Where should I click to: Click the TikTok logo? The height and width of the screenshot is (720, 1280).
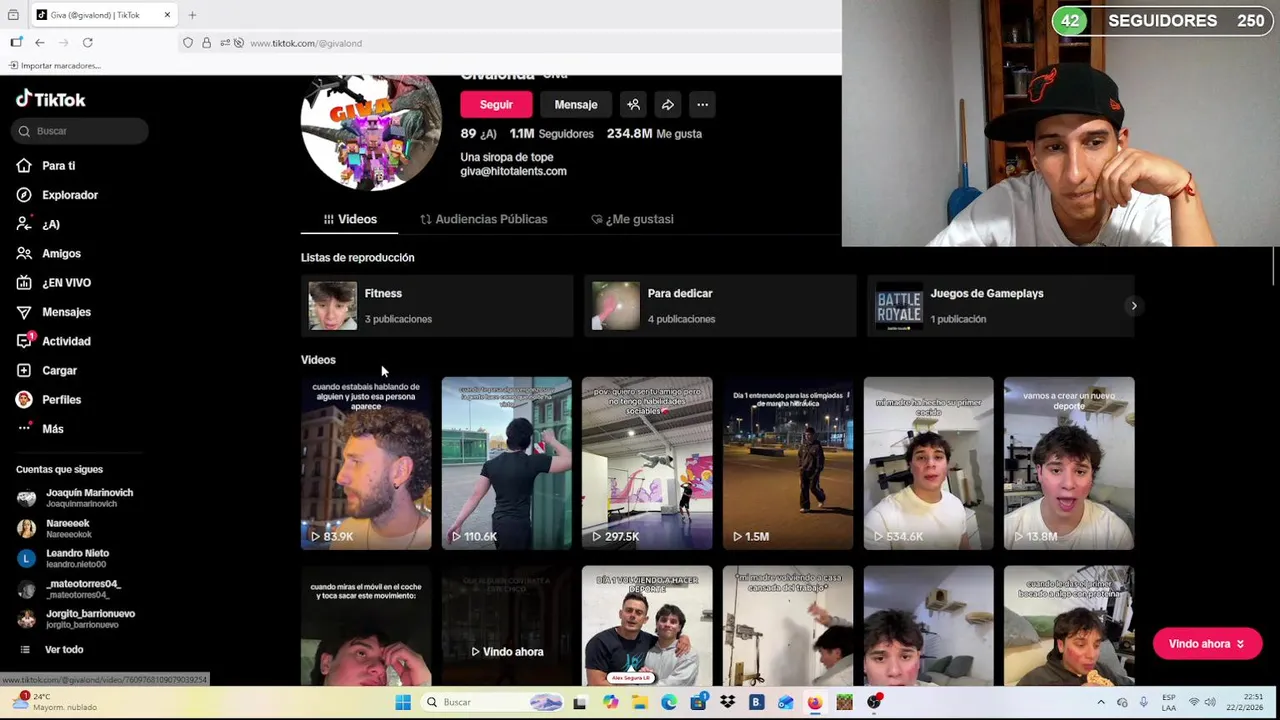(x=51, y=99)
